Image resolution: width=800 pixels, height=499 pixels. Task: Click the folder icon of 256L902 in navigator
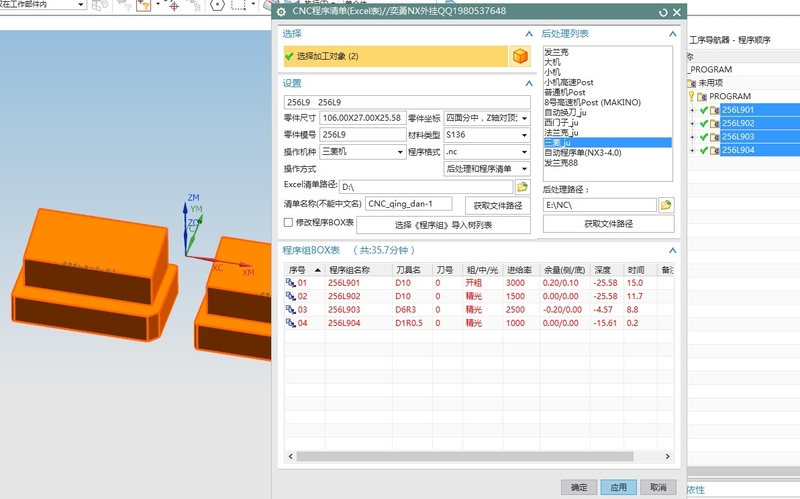tap(715, 123)
